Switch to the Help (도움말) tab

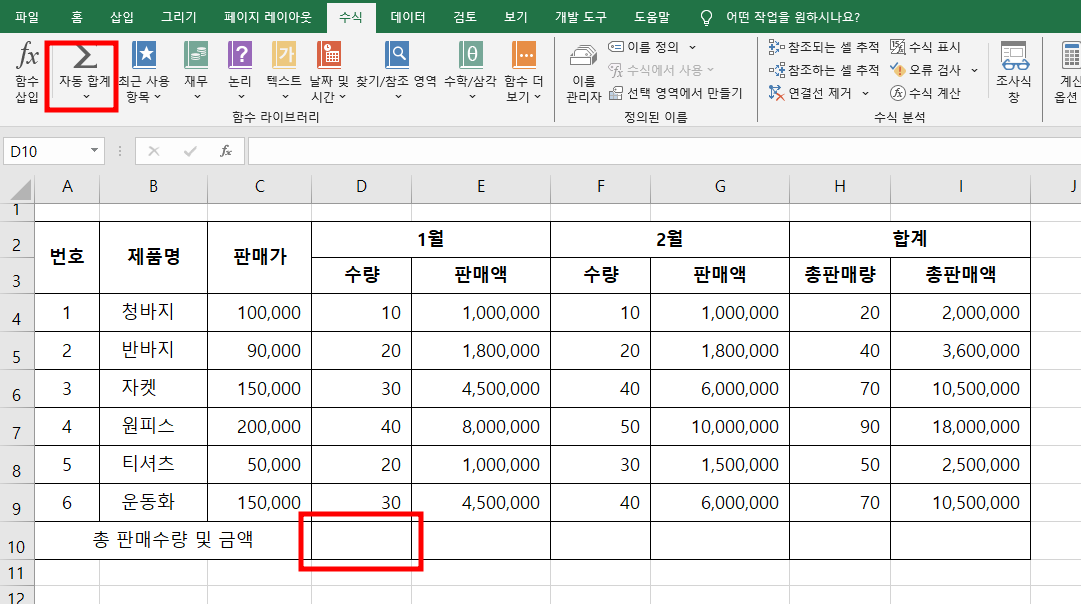pos(651,17)
